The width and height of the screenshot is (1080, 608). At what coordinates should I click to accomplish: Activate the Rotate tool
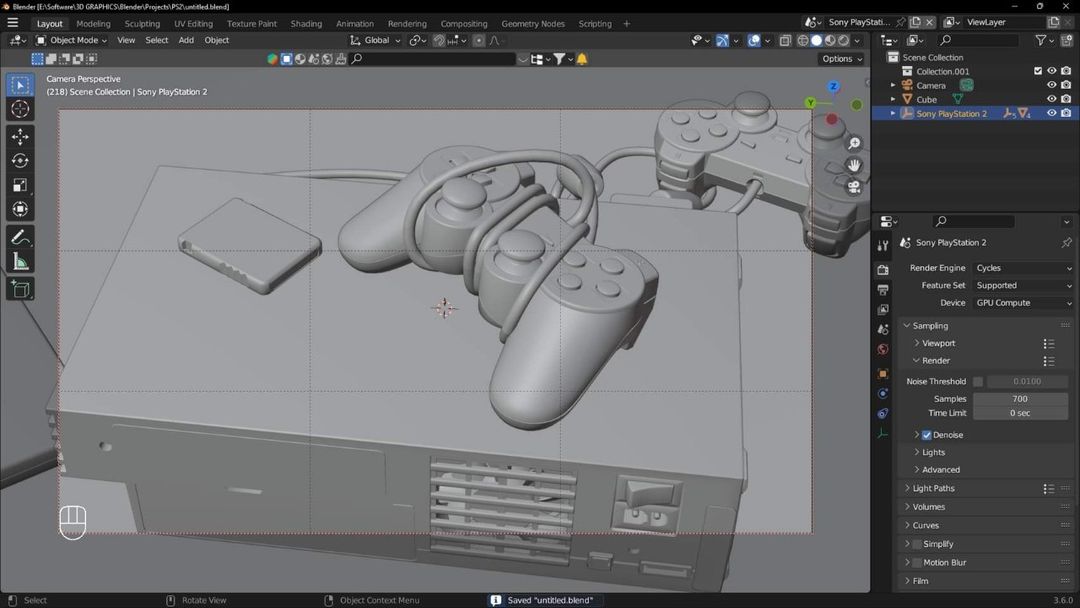pos(20,160)
